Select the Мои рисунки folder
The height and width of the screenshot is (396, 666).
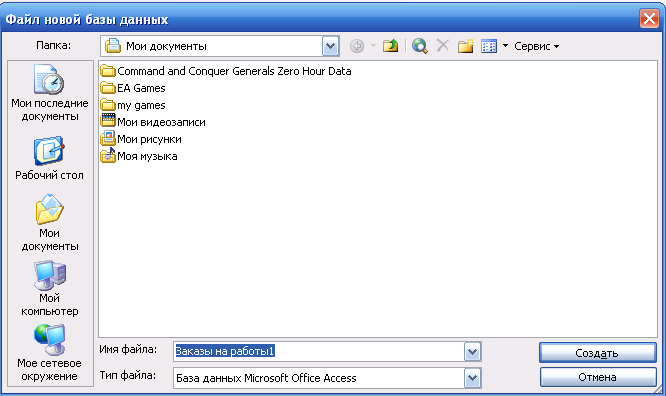pyautogui.click(x=141, y=139)
